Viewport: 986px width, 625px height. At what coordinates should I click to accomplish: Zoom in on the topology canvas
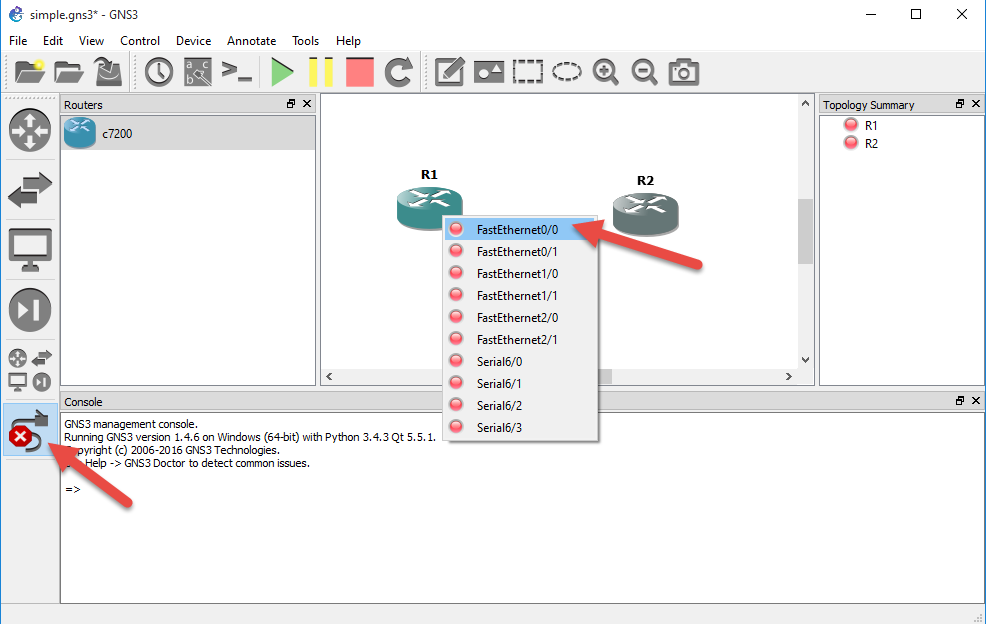605,71
